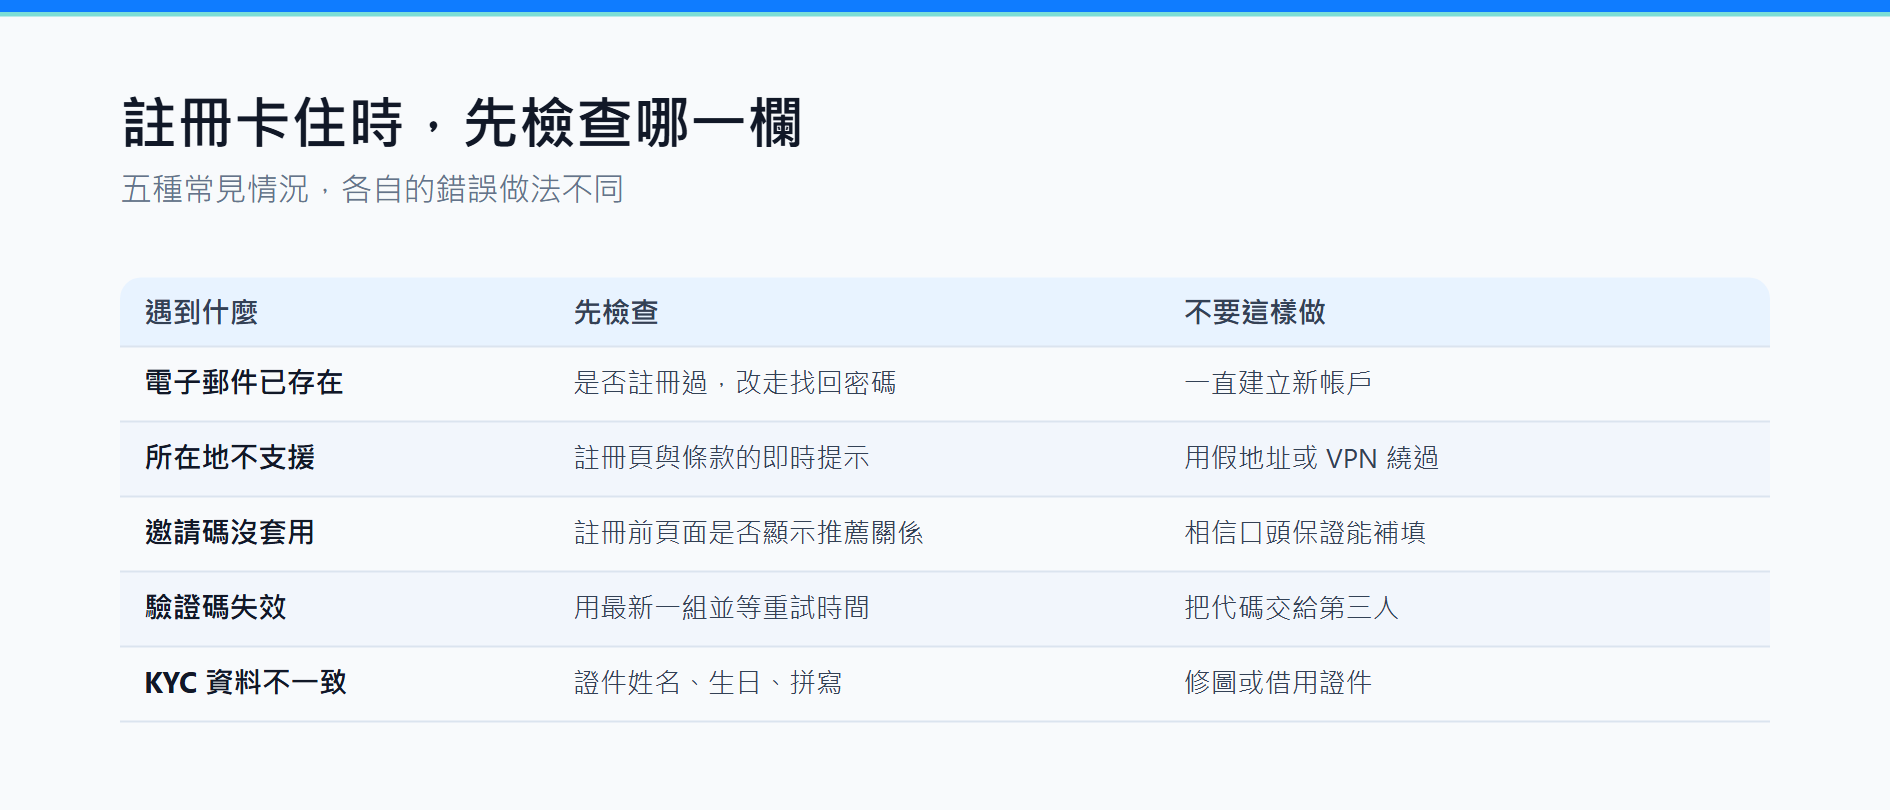This screenshot has height=810, width=1890.
Task: Select the cell 用假地址或 VPN 繞過
Action: (x=1312, y=458)
